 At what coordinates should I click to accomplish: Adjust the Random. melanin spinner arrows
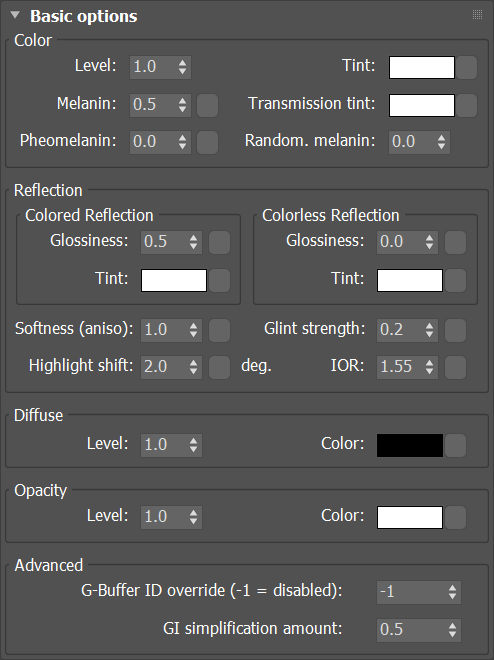441,142
